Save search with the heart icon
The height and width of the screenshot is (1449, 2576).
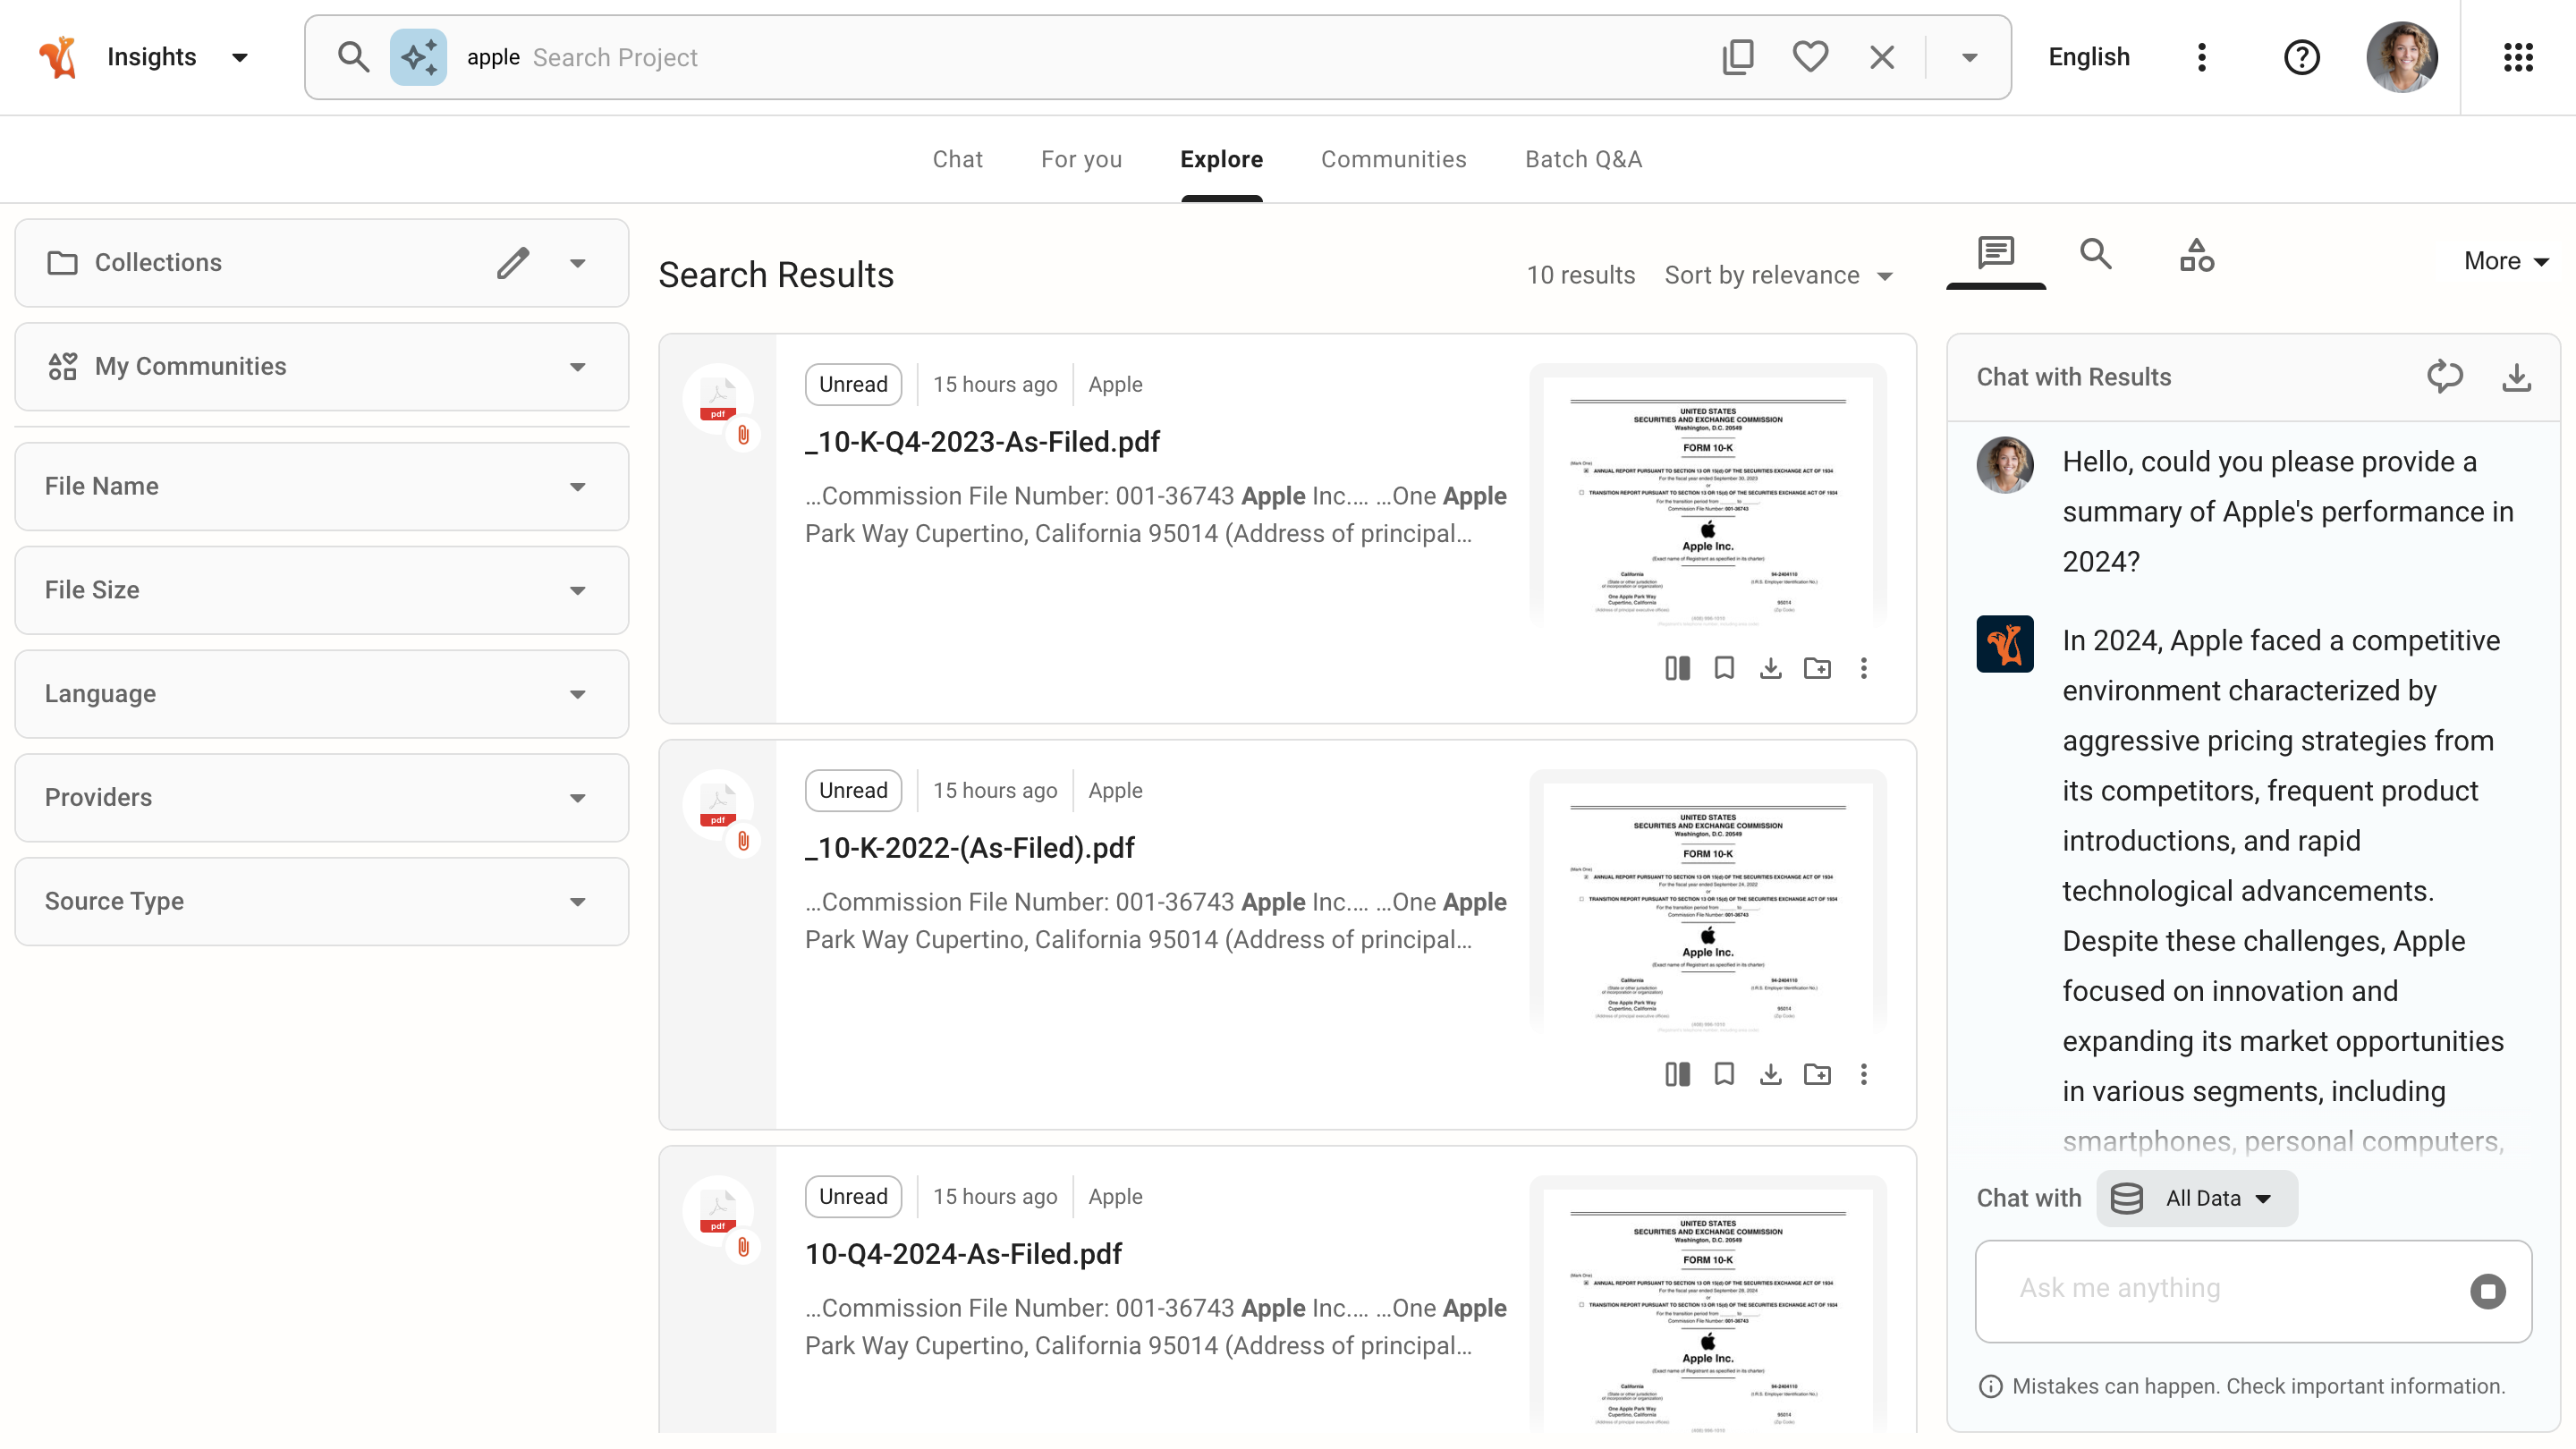click(1810, 57)
